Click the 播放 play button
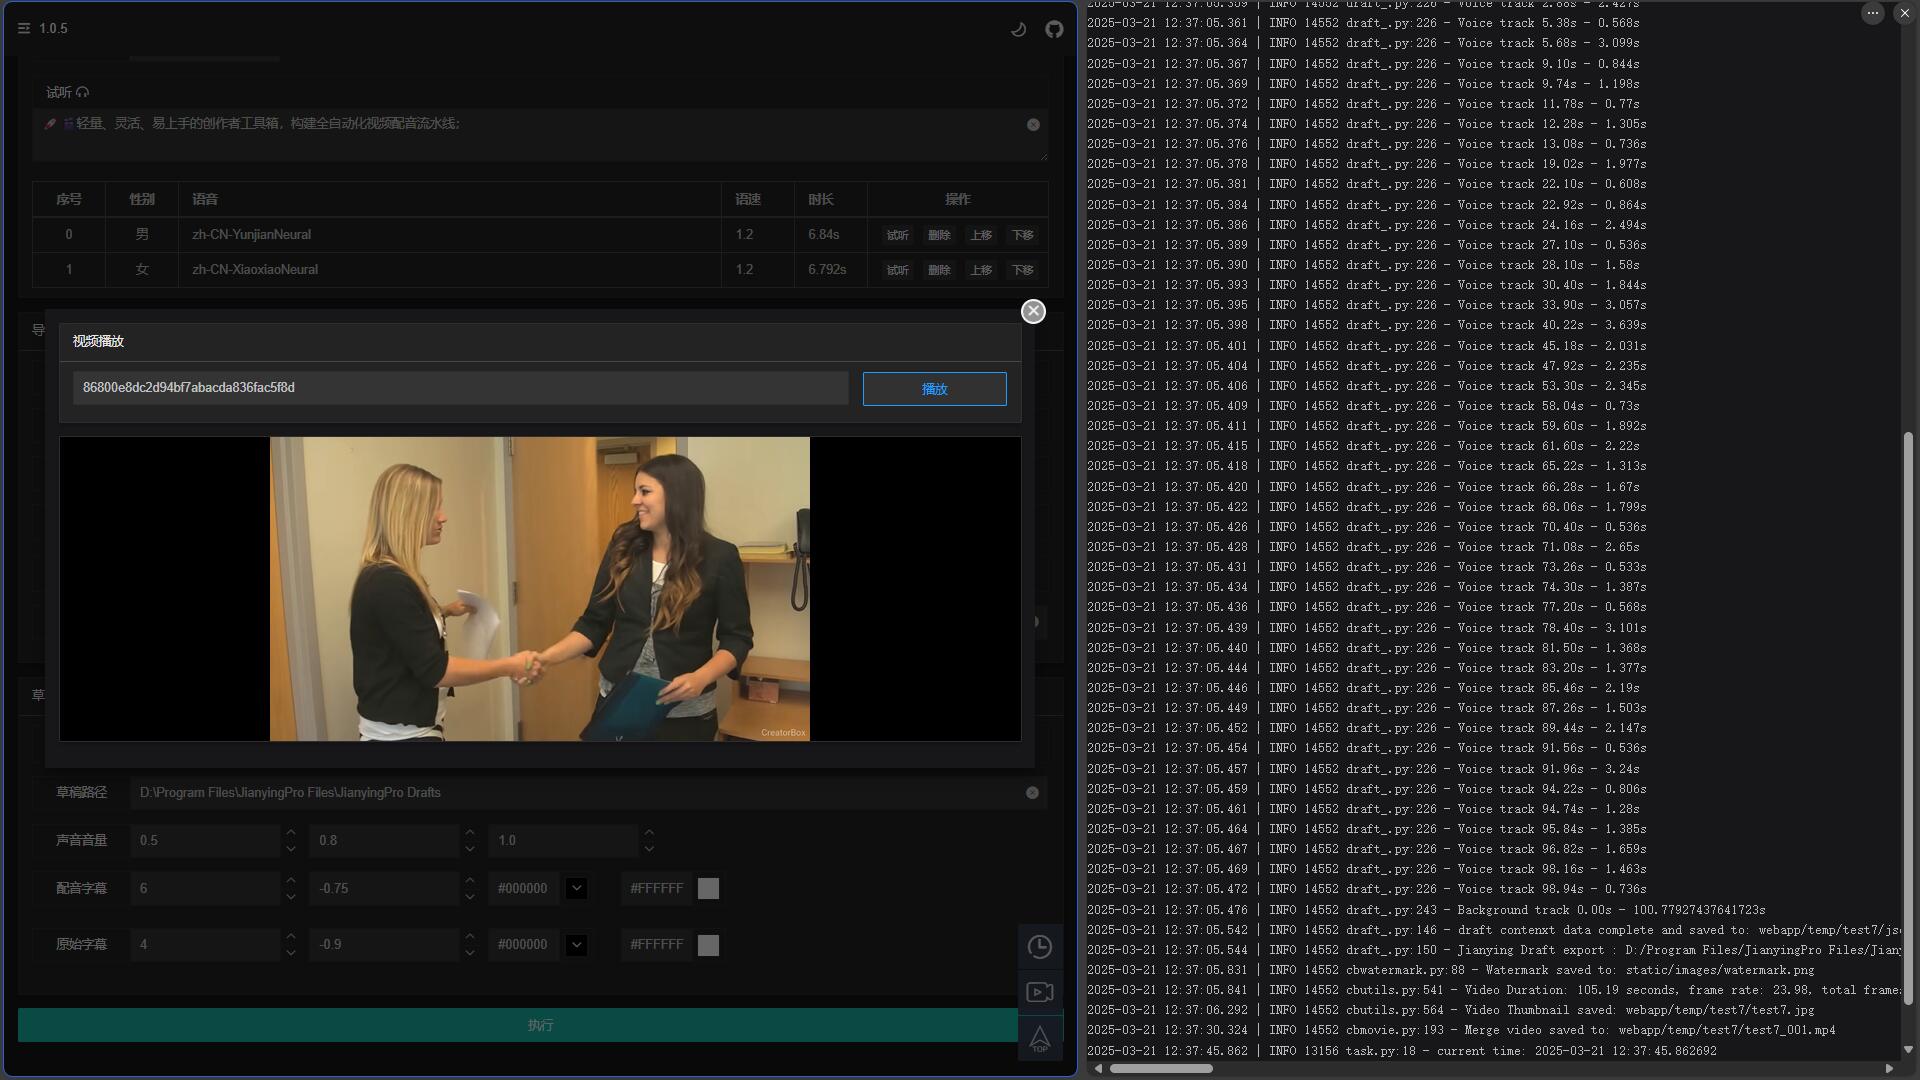The height and width of the screenshot is (1080, 1920). (934, 389)
